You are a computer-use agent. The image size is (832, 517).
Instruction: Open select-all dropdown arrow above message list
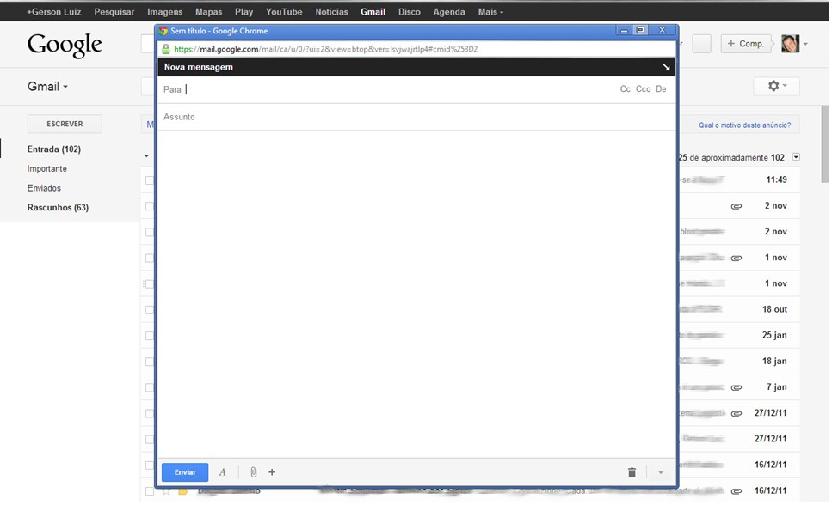[x=146, y=156]
